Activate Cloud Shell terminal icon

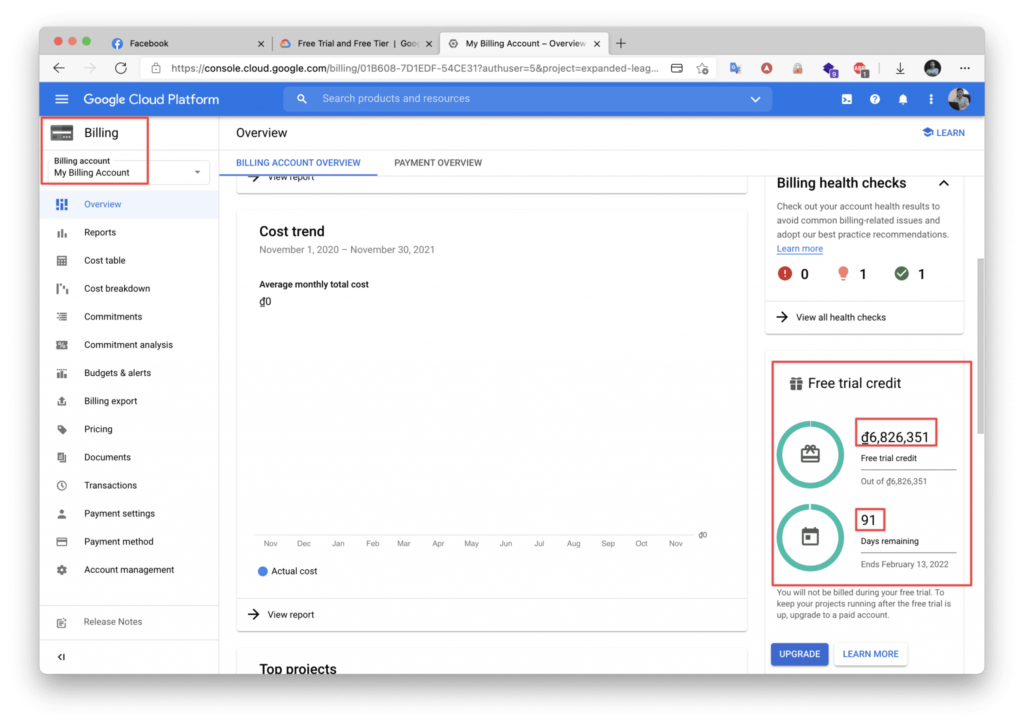[x=846, y=99]
